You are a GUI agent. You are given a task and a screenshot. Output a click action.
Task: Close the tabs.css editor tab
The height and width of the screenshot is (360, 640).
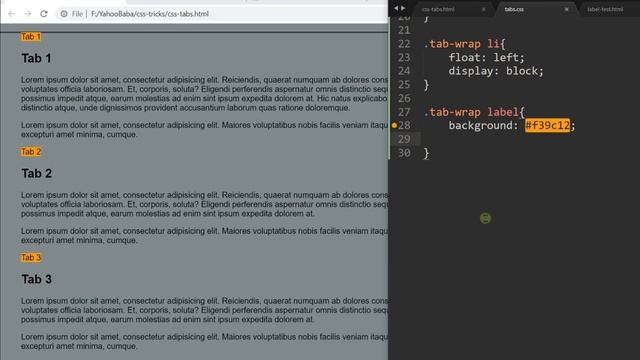coord(567,9)
